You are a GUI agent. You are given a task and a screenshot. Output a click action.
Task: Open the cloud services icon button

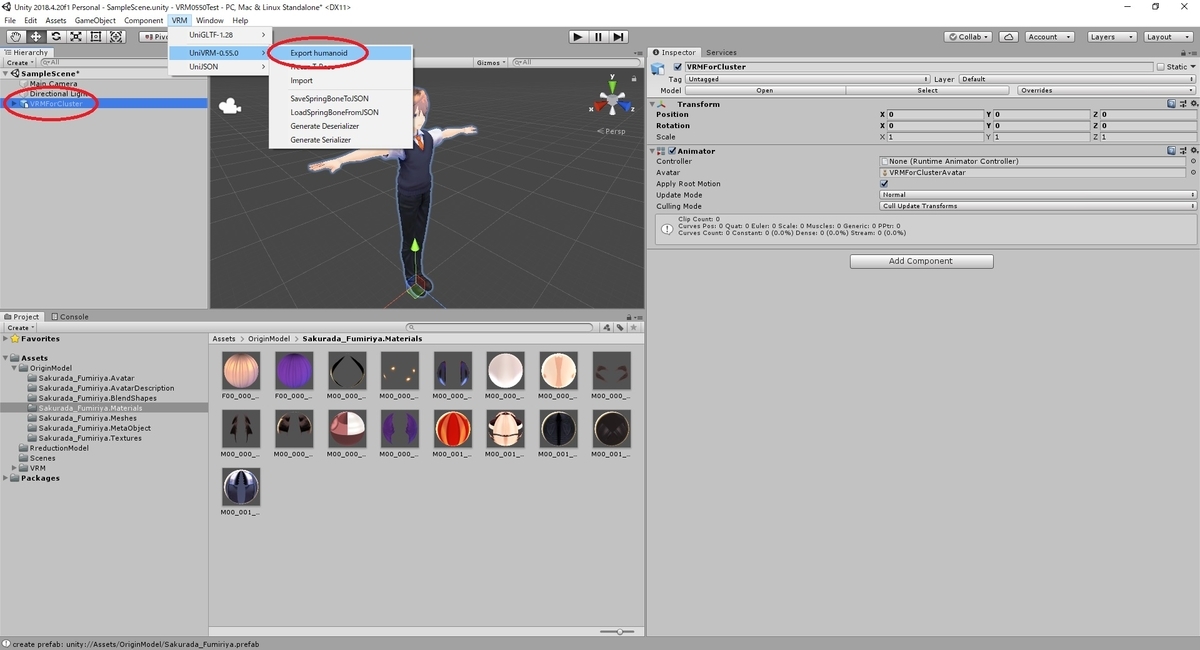point(1010,37)
